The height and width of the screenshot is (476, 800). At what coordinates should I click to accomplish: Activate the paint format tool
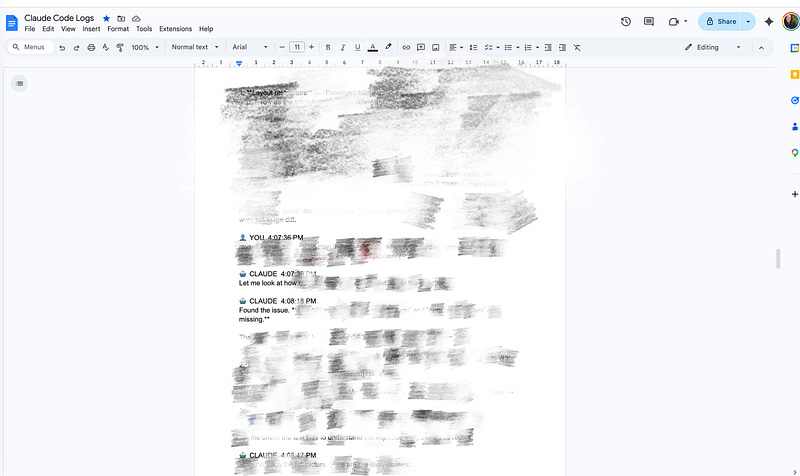point(120,47)
